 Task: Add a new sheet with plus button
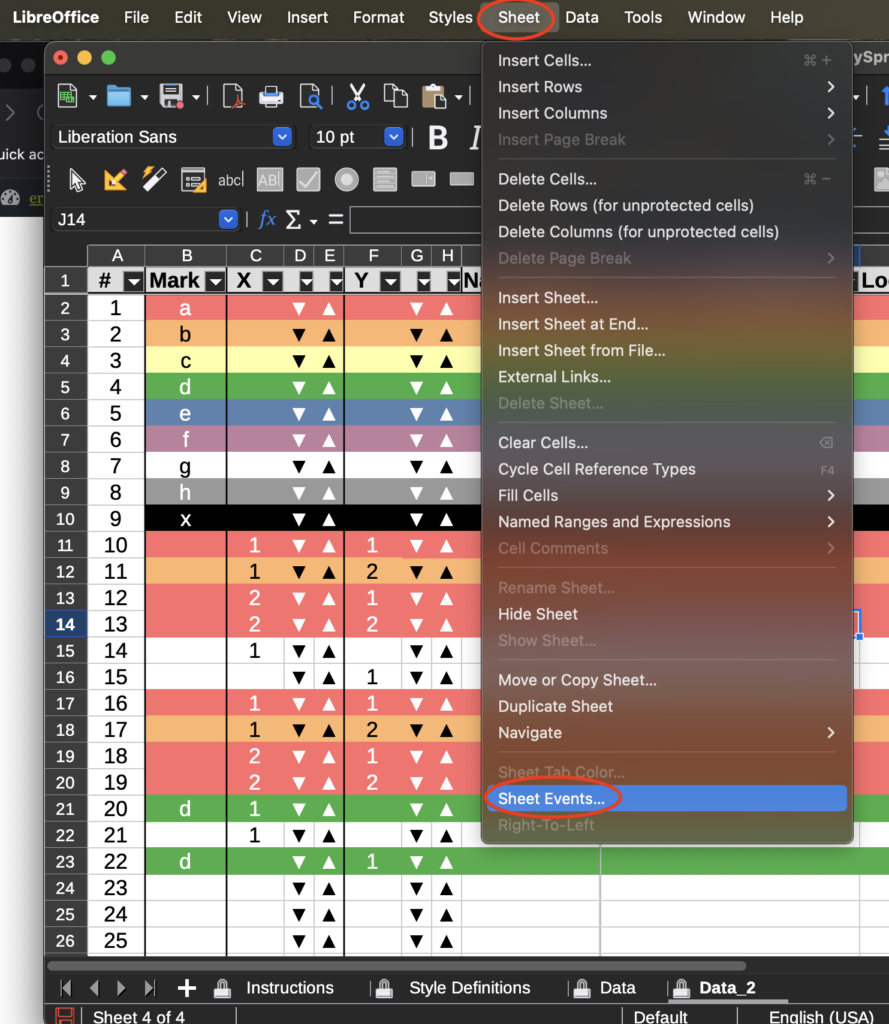[x=186, y=988]
